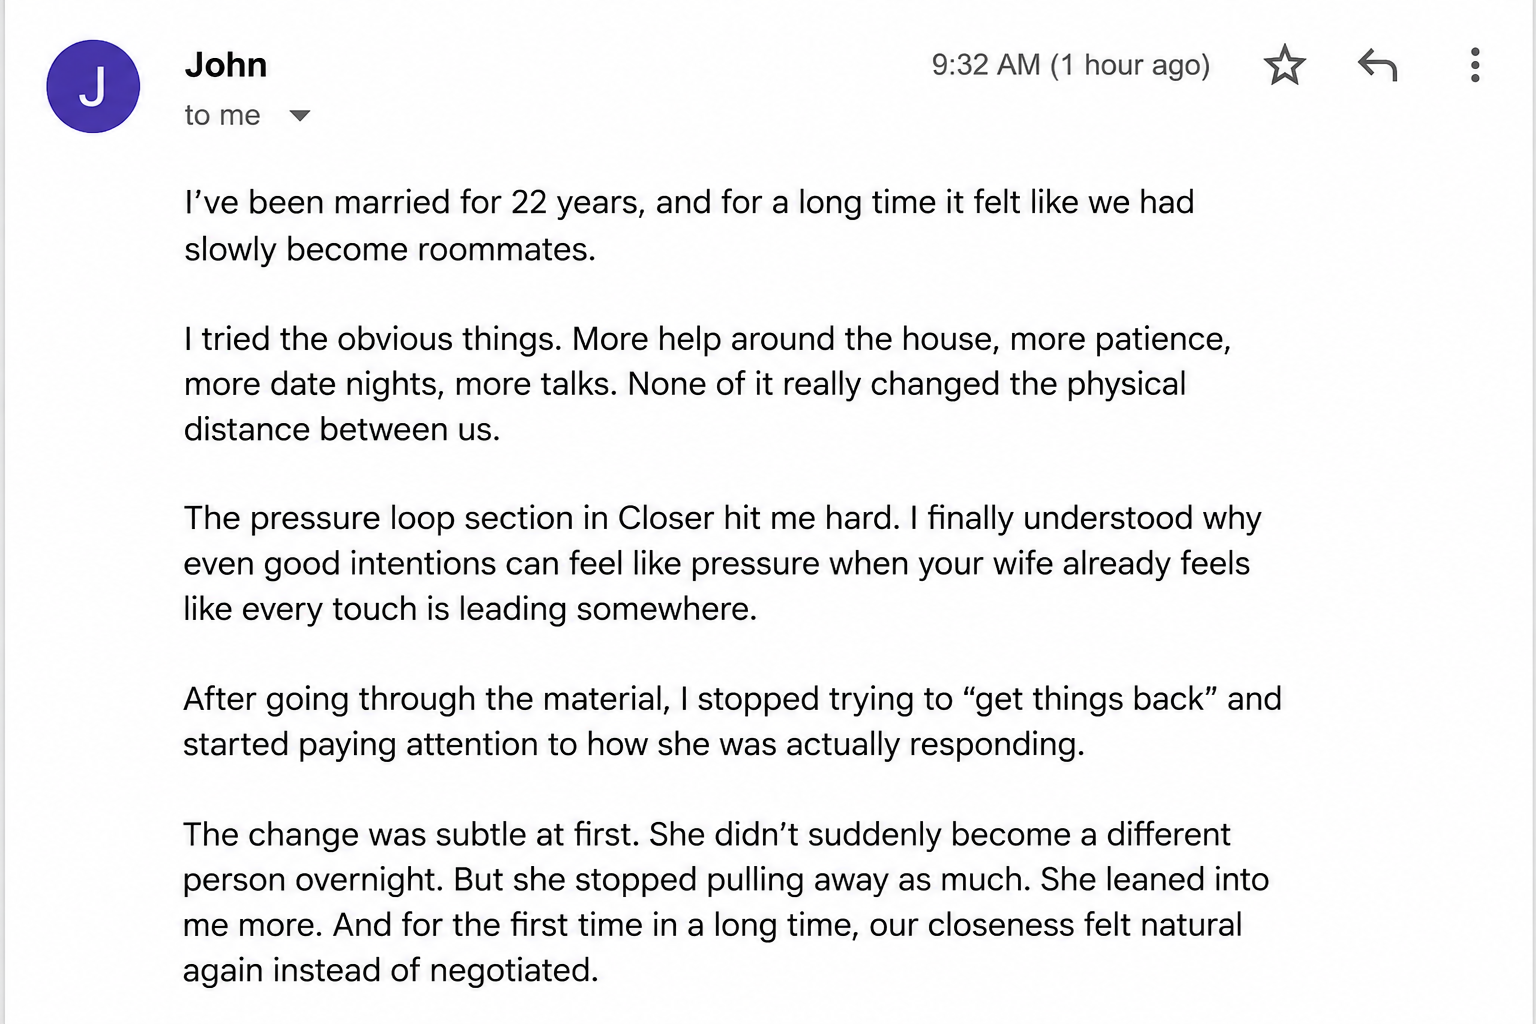Click the sender name John
This screenshot has width=1536, height=1024.
226,65
